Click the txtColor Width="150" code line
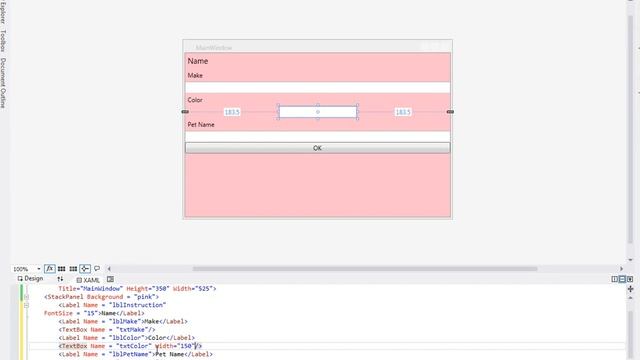 tap(130, 346)
